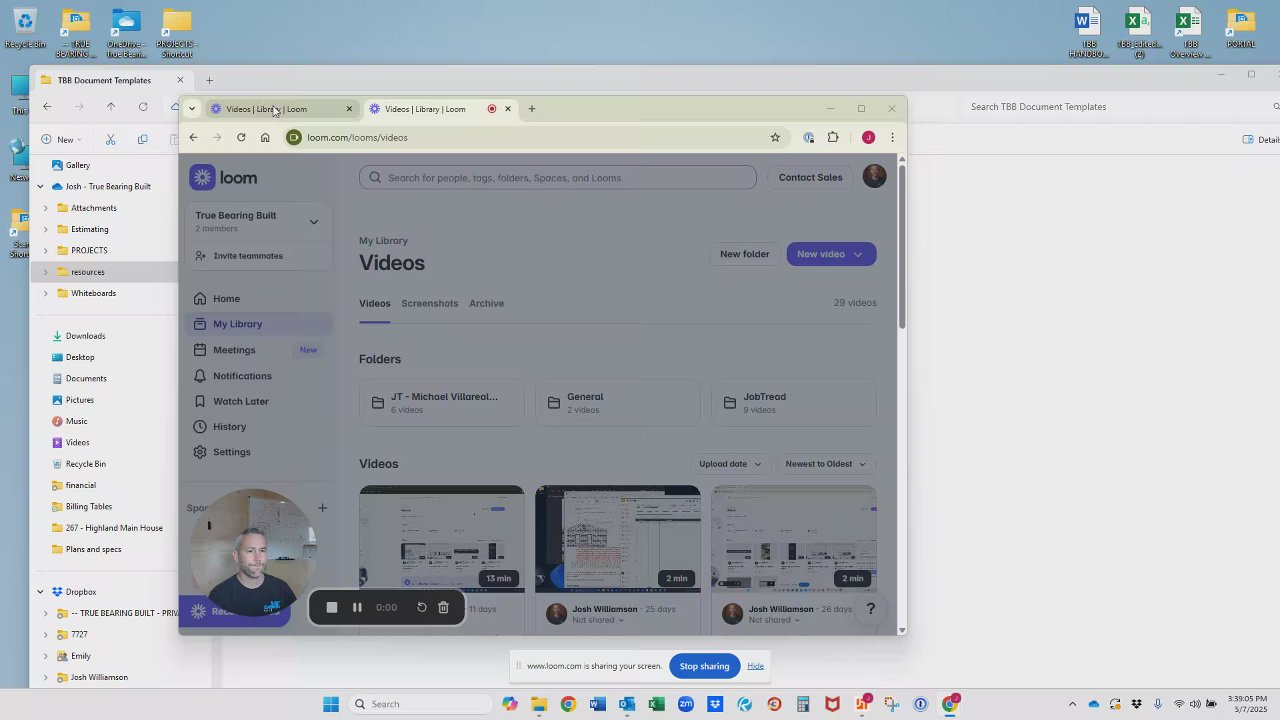This screenshot has width=1280, height=720.
Task: Expand Whiteboards folder in File Explorer
Action: 45,293
